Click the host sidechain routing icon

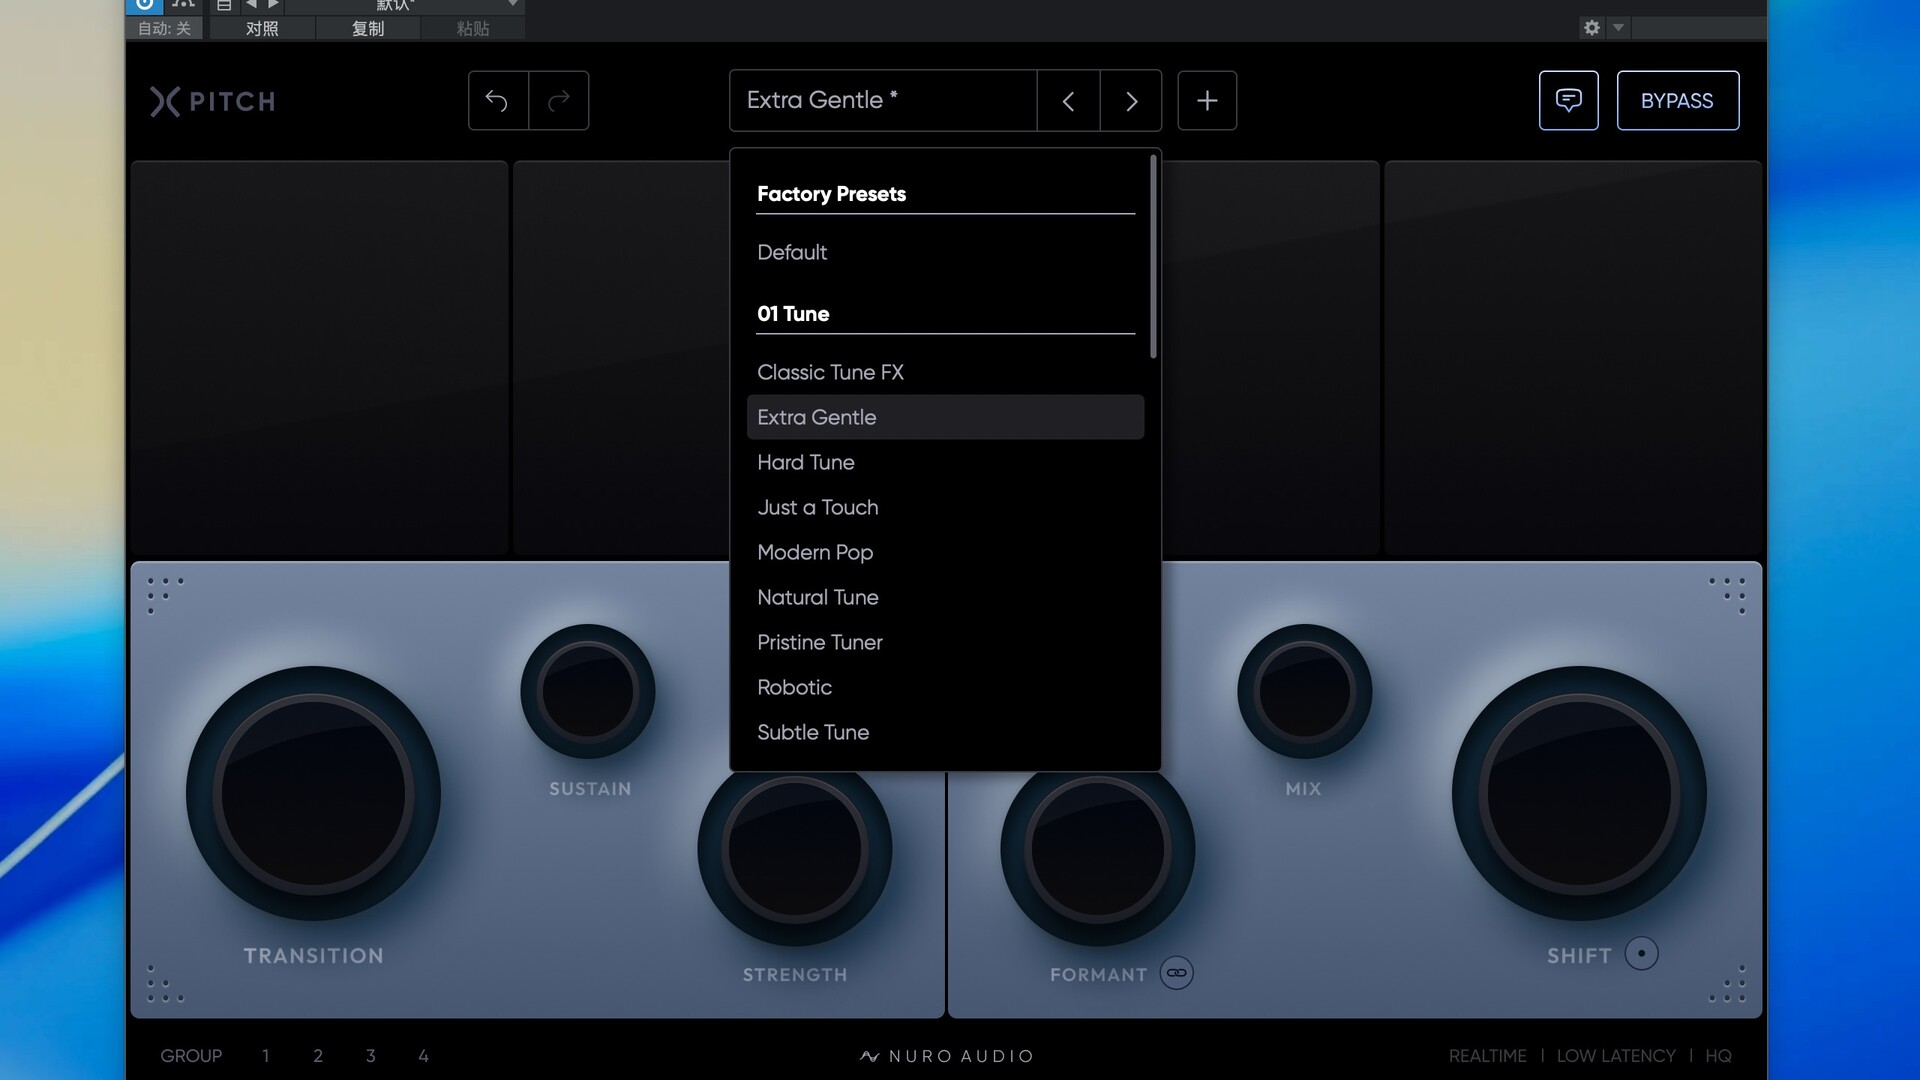point(183,5)
